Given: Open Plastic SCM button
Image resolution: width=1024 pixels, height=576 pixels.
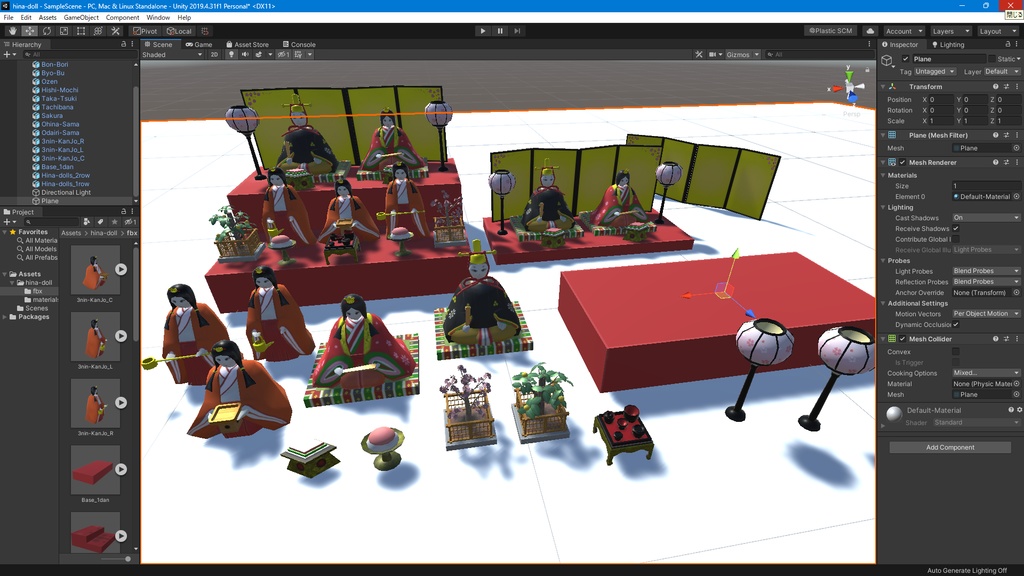Looking at the screenshot, I should (x=831, y=31).
